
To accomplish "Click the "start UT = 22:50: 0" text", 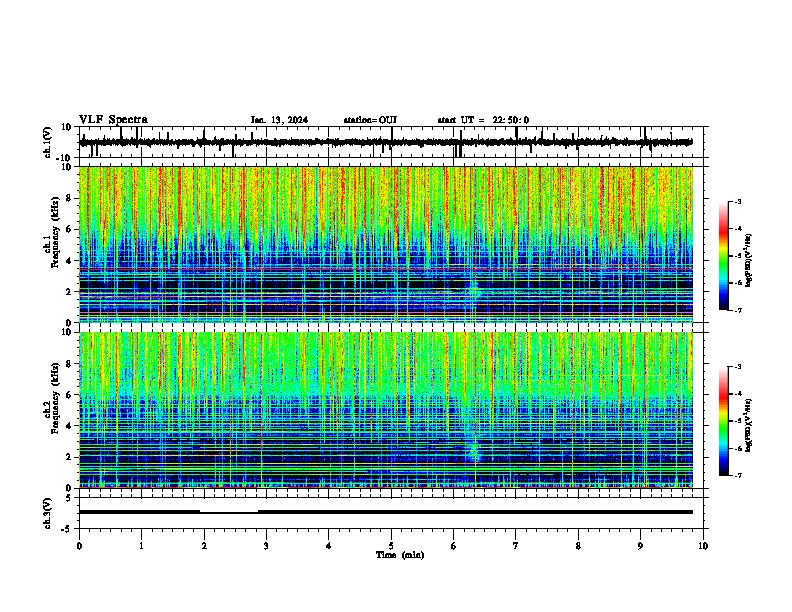I will [x=483, y=120].
